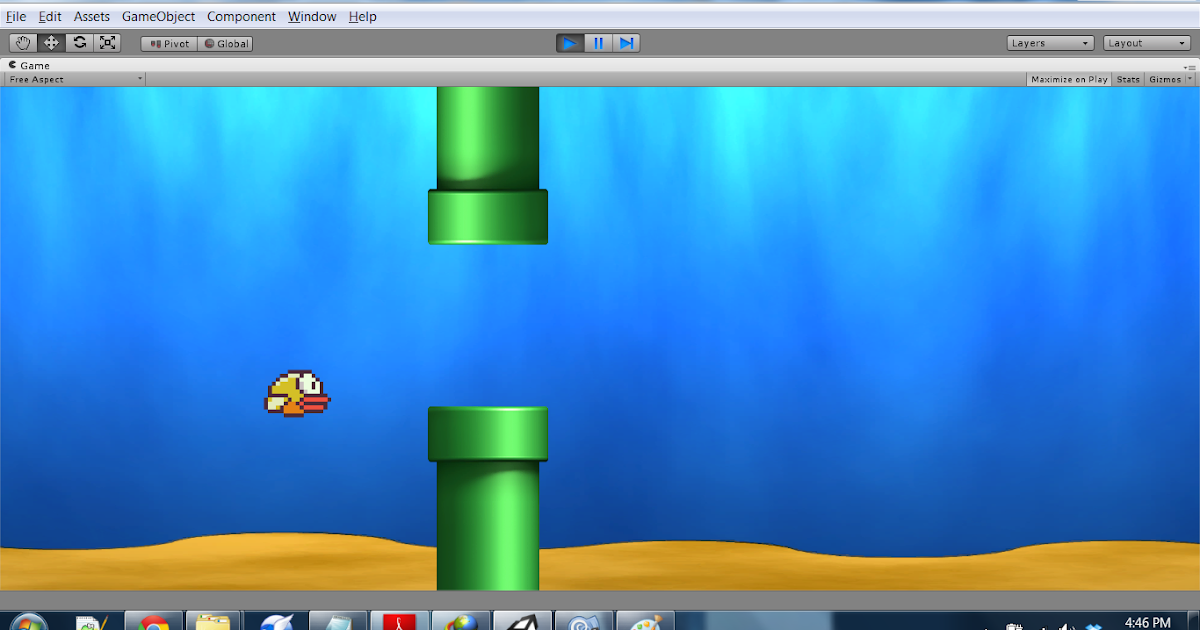Open the Windows Start button
This screenshot has width=1200, height=630.
(x=27, y=622)
